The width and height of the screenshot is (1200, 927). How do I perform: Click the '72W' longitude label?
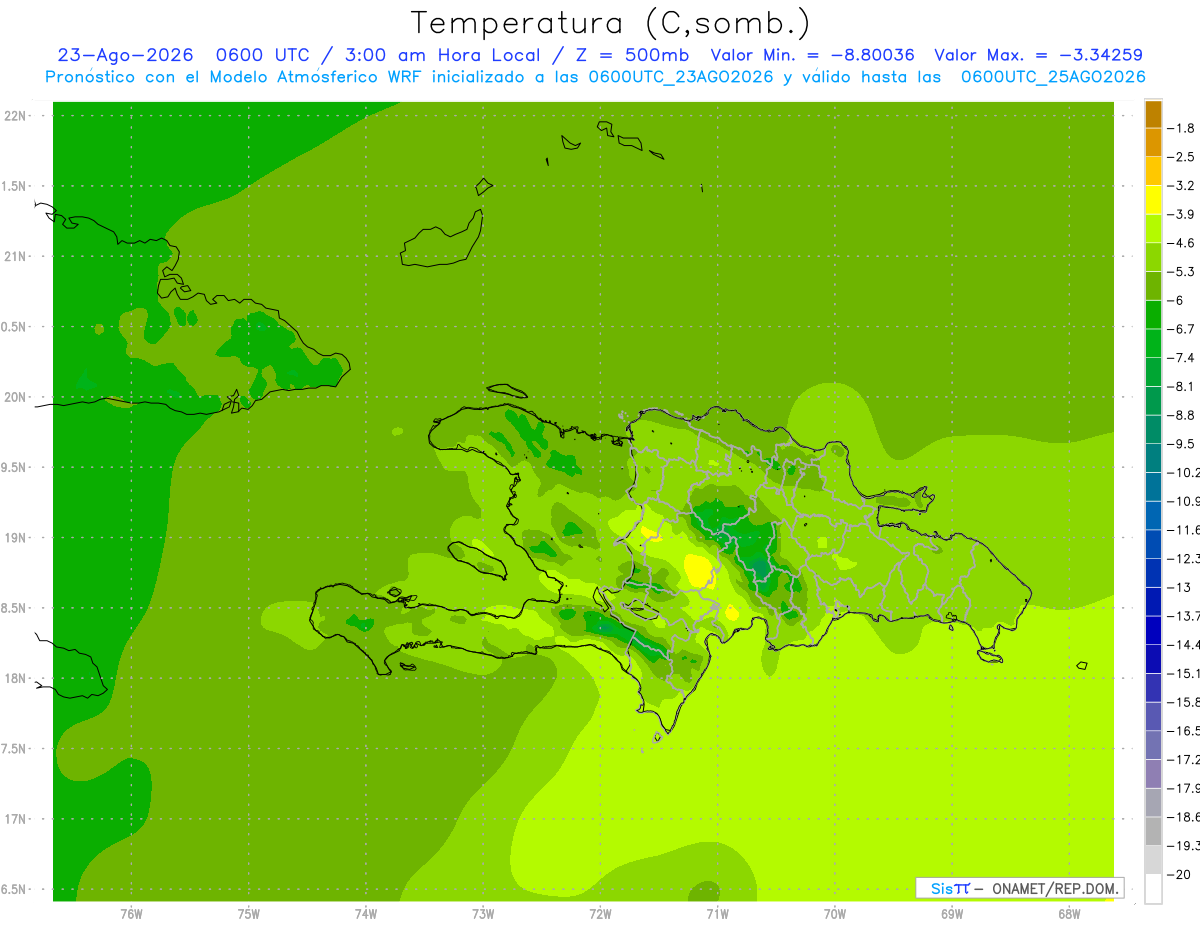(x=600, y=913)
